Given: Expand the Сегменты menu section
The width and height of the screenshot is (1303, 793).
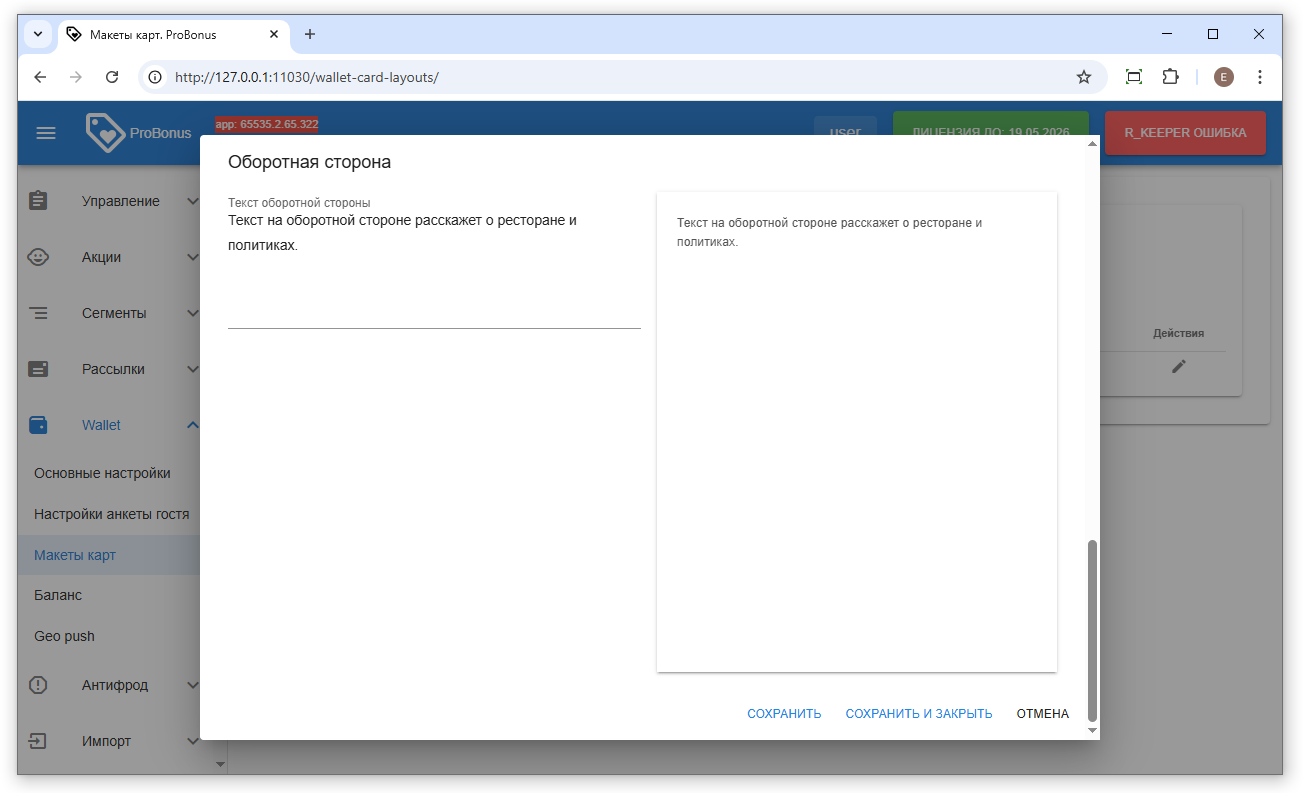Looking at the screenshot, I should coord(192,313).
